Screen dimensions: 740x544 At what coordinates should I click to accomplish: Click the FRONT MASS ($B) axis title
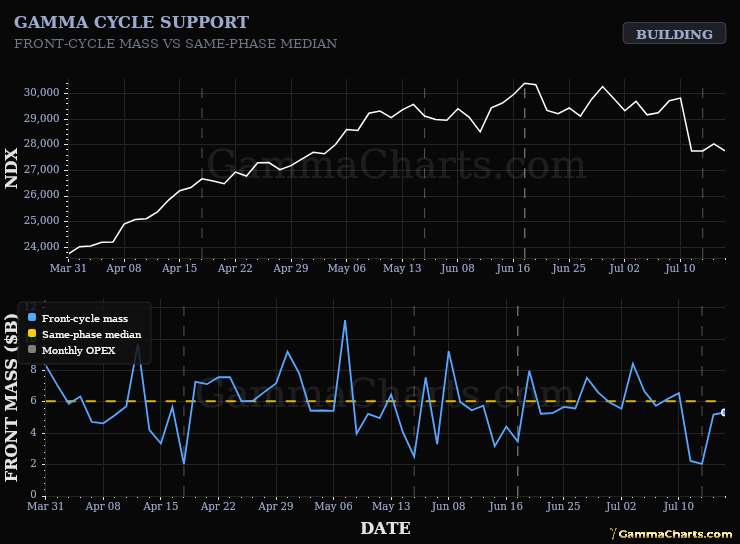point(11,397)
